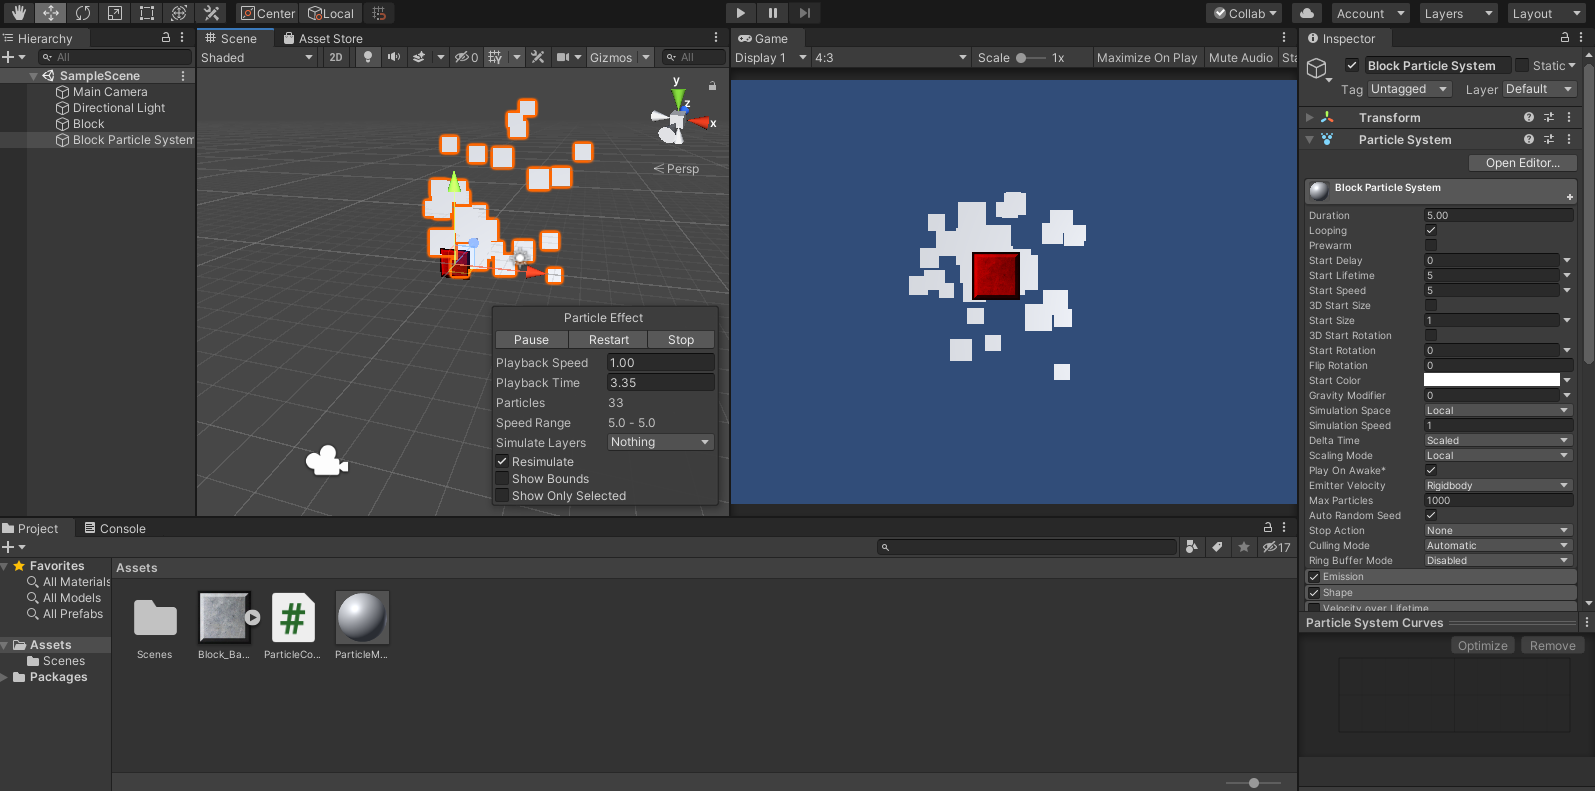
Task: Open the Emitter Velocity dropdown
Action: coord(1498,485)
